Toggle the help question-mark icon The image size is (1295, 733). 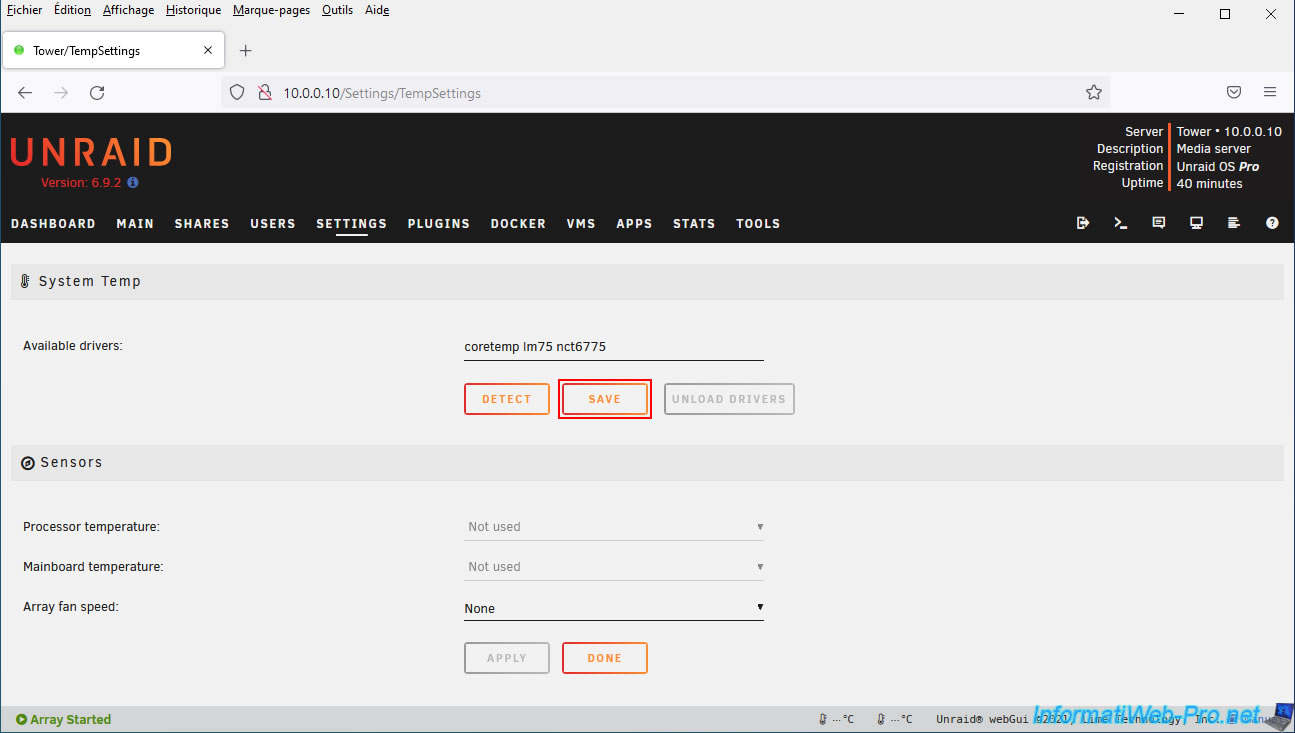(1272, 223)
